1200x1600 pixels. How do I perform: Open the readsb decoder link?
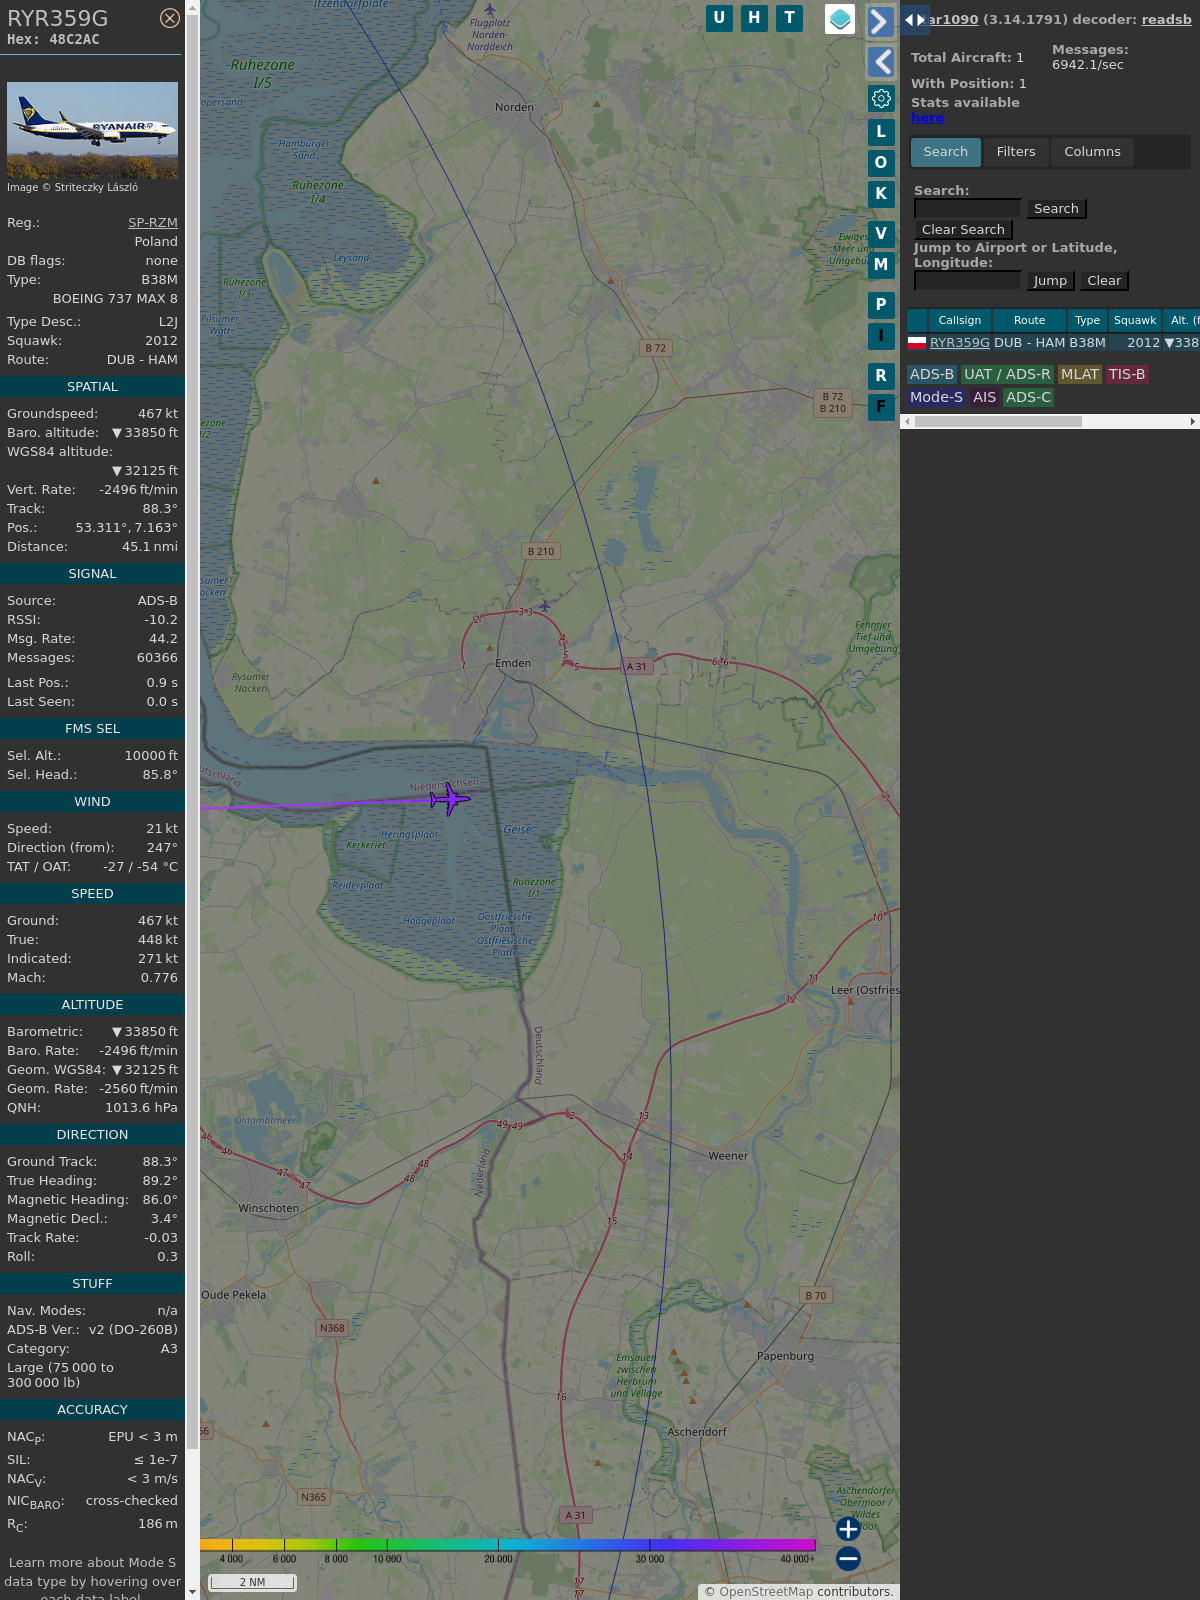[1166, 19]
